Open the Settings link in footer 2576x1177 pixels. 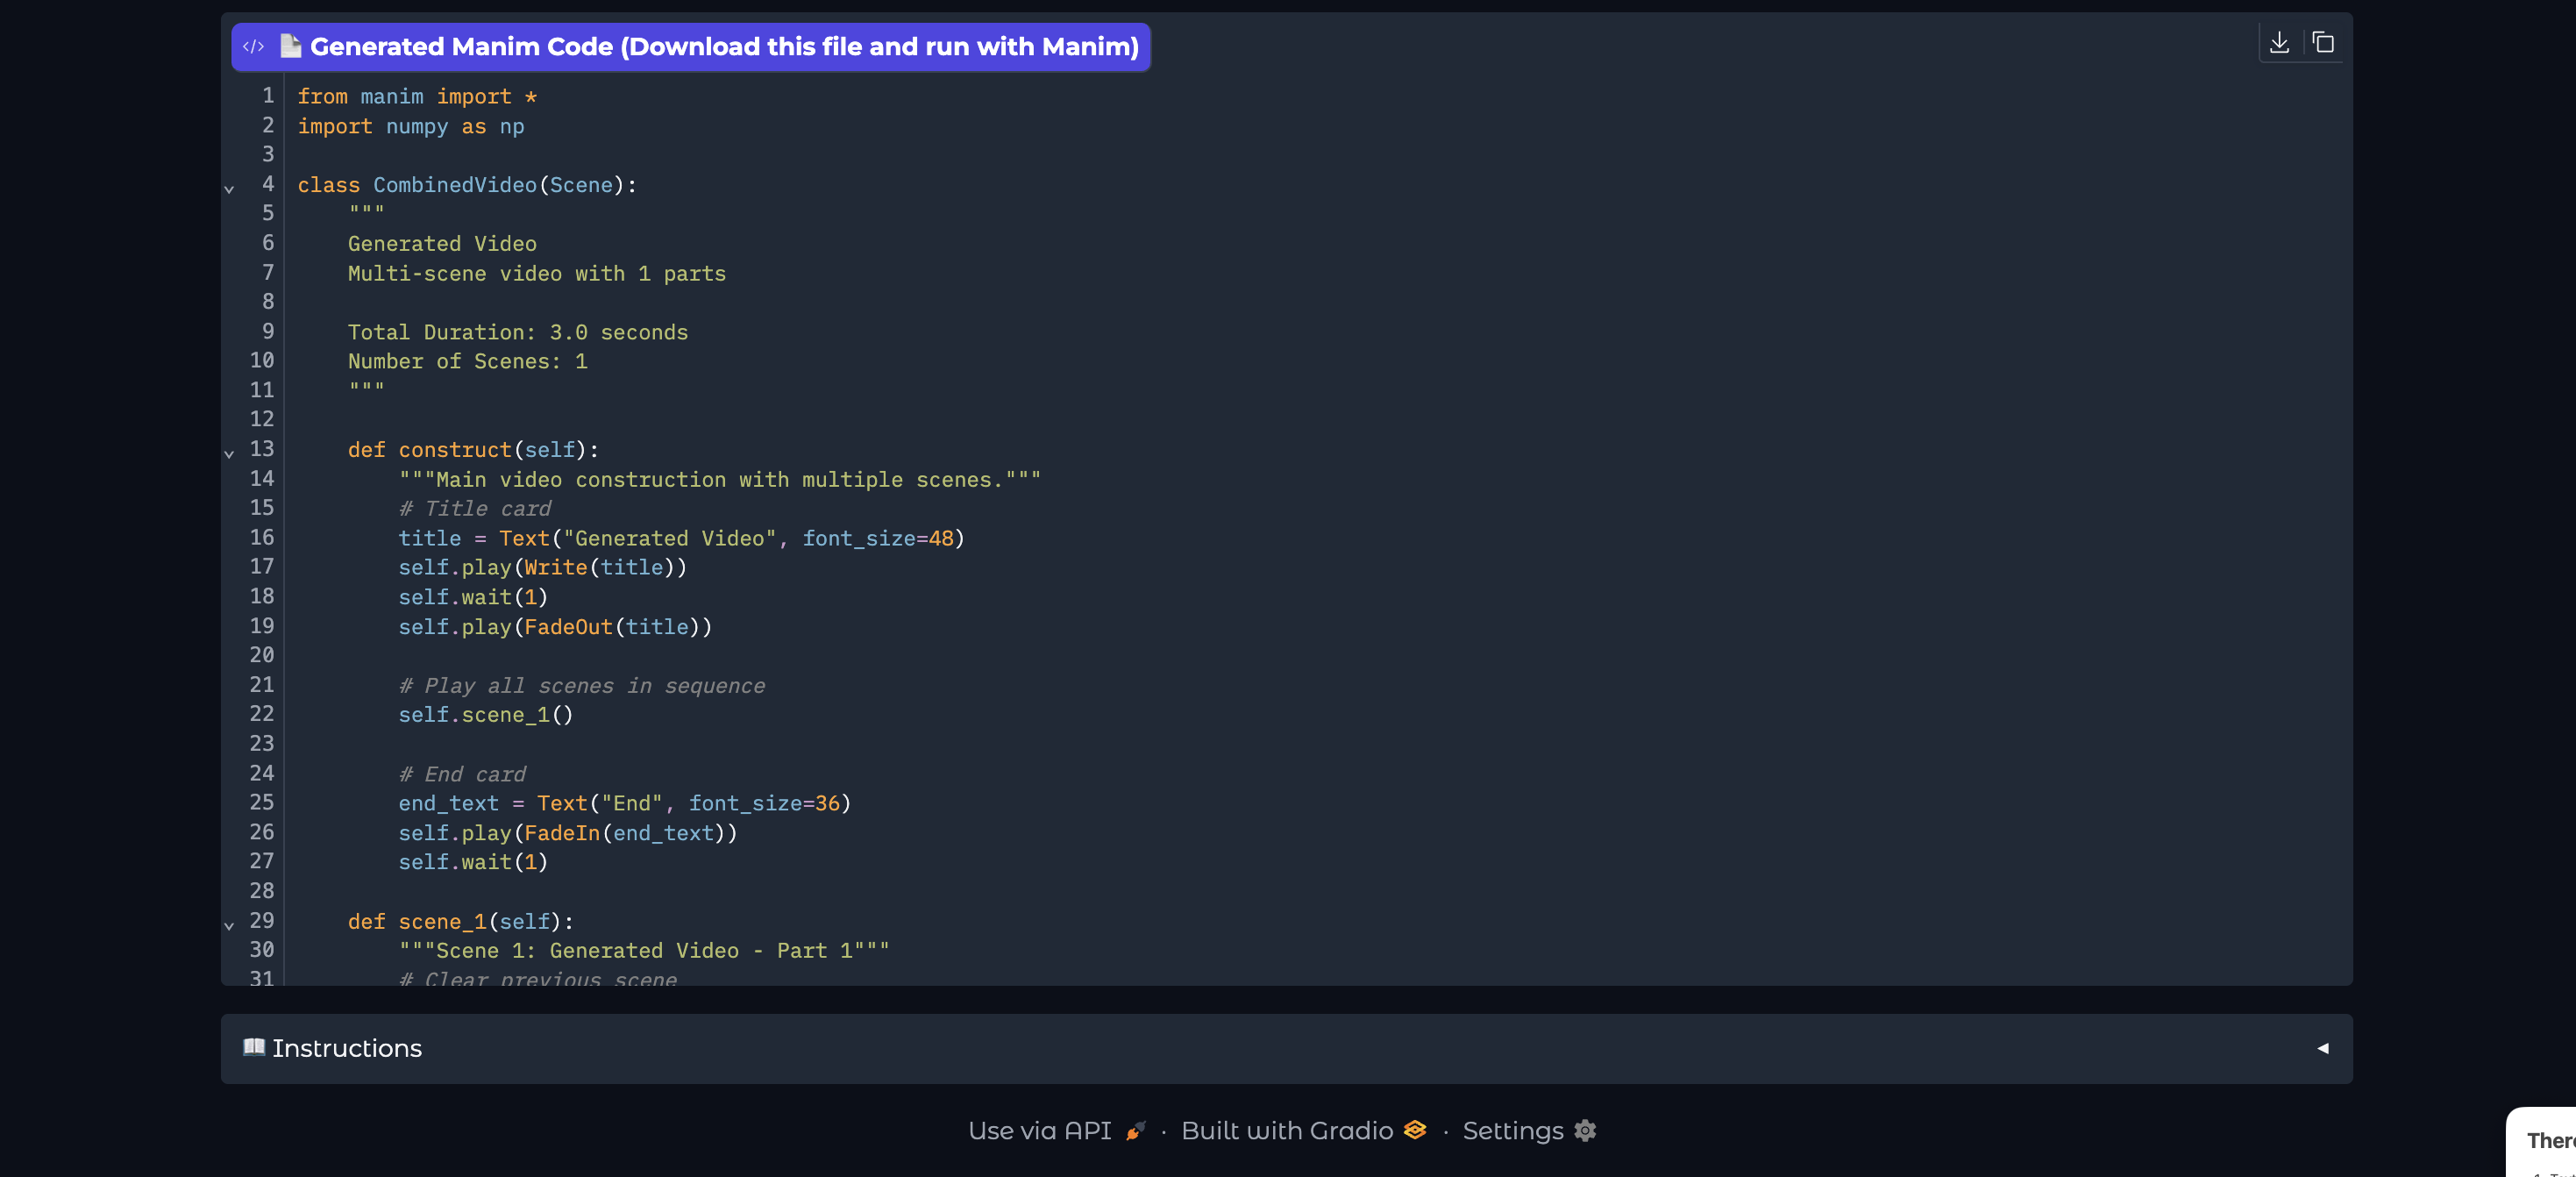(1512, 1131)
